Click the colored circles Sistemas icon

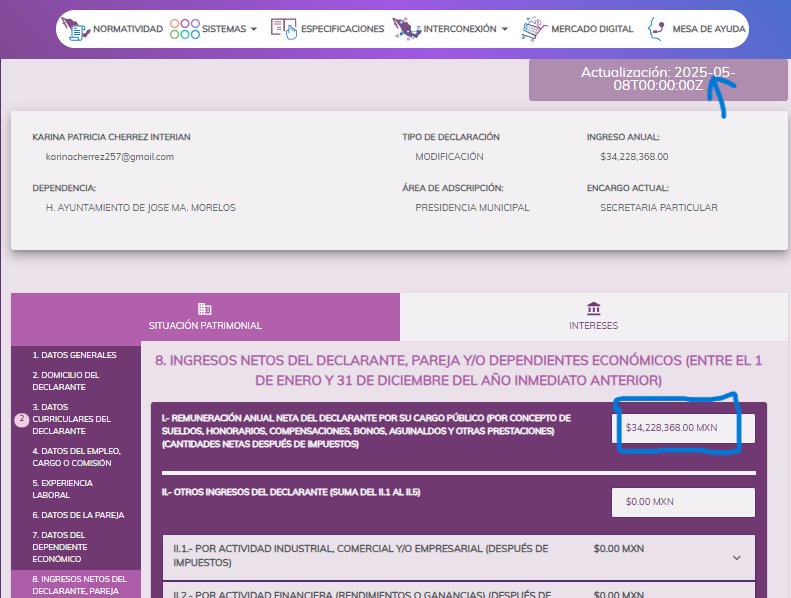(184, 29)
